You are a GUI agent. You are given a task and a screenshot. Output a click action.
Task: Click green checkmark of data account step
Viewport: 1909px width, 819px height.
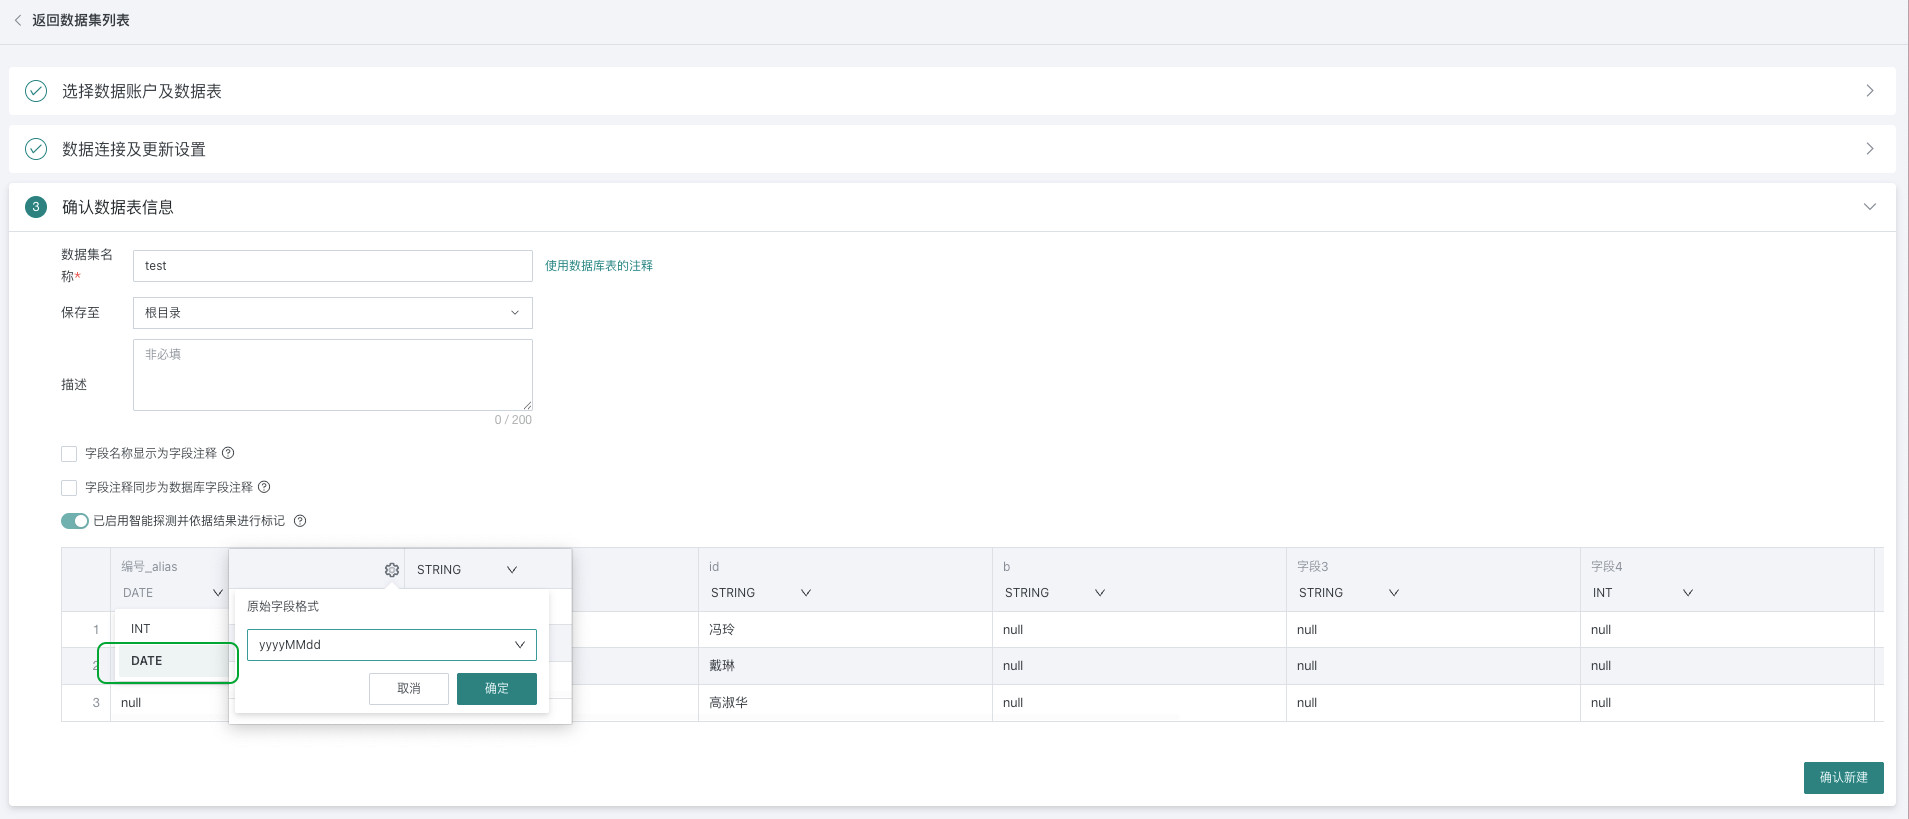(36, 91)
